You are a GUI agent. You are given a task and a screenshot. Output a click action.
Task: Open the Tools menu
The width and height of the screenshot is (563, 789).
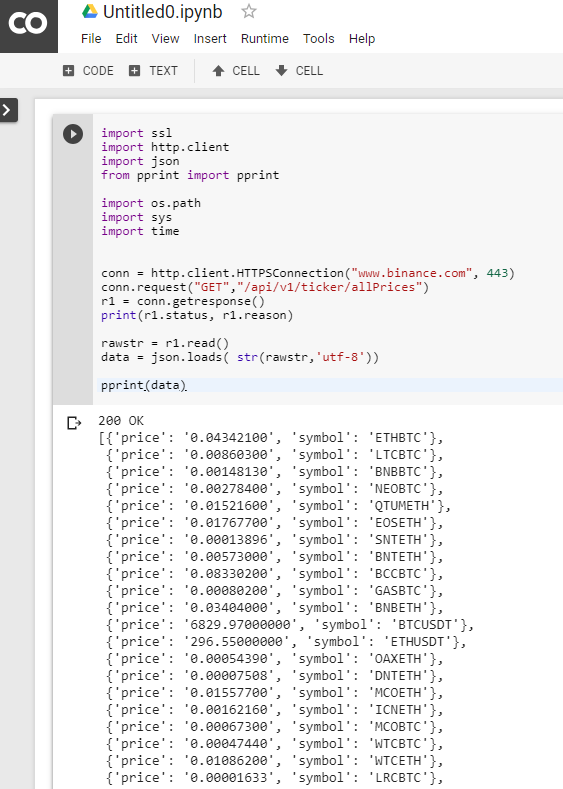(318, 39)
